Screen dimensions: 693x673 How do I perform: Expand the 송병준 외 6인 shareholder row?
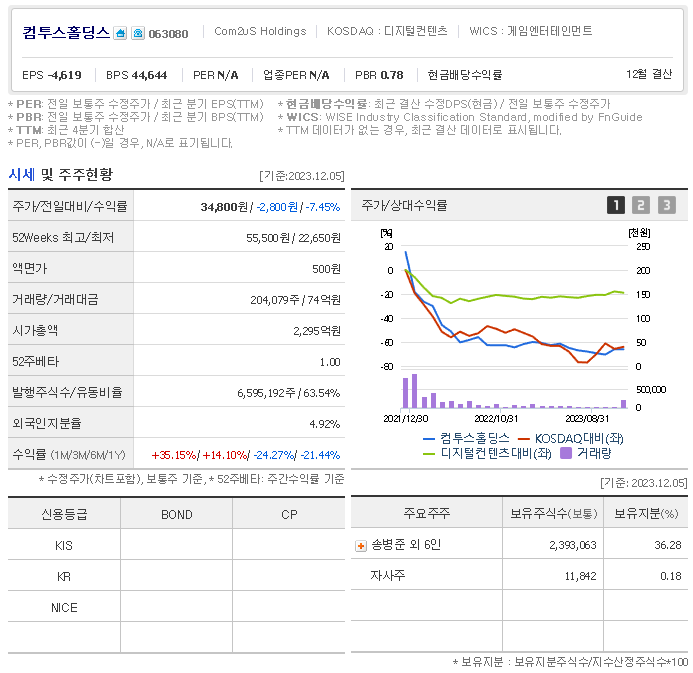tap(361, 546)
